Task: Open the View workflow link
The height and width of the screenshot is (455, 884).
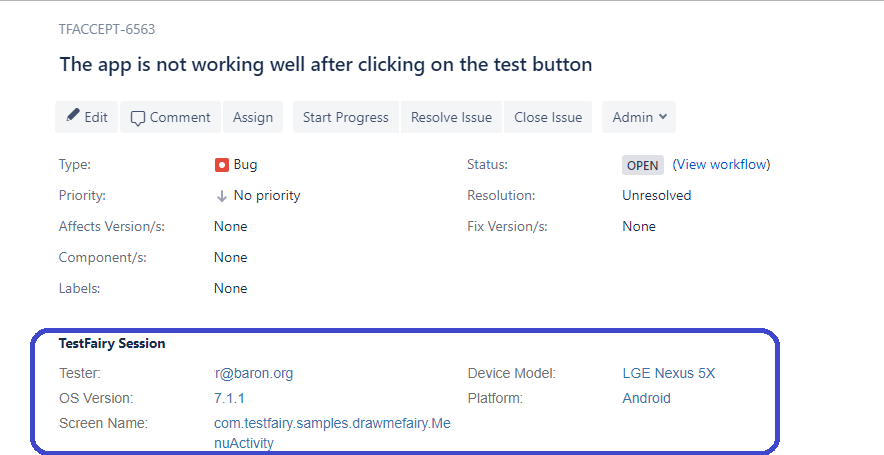Action: coord(721,165)
